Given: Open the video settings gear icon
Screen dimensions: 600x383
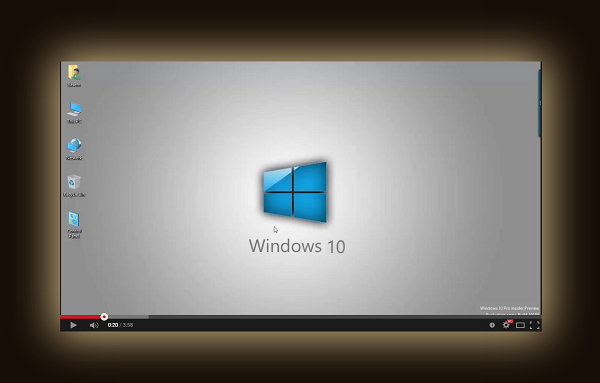Looking at the screenshot, I should (506, 325).
